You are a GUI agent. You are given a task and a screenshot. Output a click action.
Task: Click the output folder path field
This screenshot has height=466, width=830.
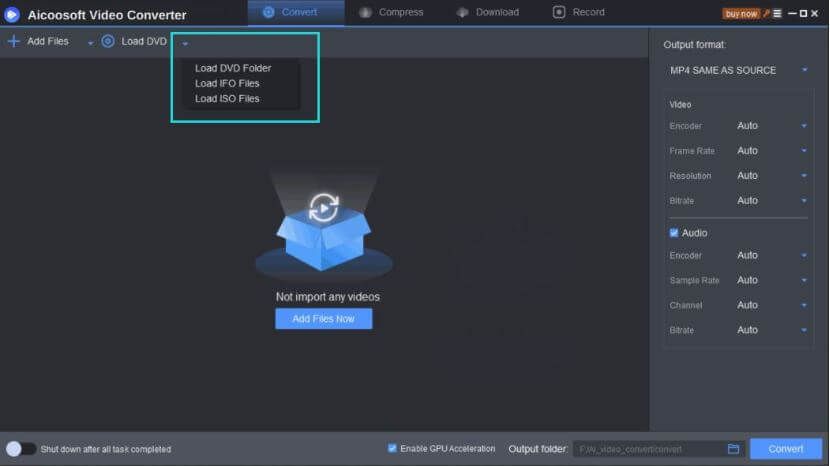pyautogui.click(x=645, y=449)
